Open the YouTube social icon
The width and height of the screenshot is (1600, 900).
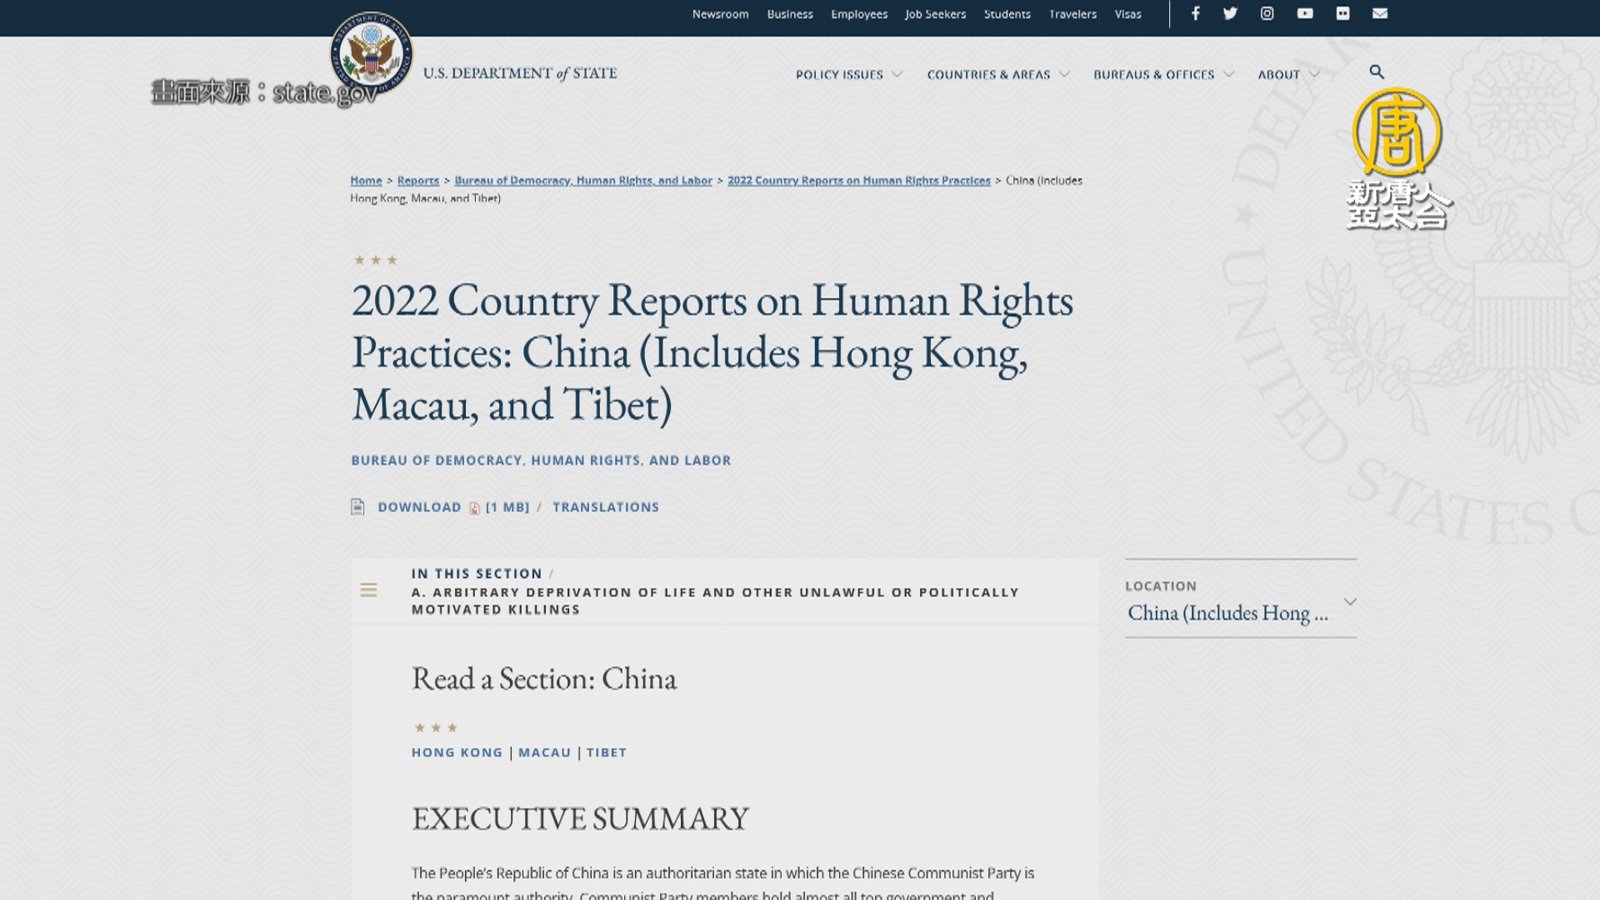1305,14
